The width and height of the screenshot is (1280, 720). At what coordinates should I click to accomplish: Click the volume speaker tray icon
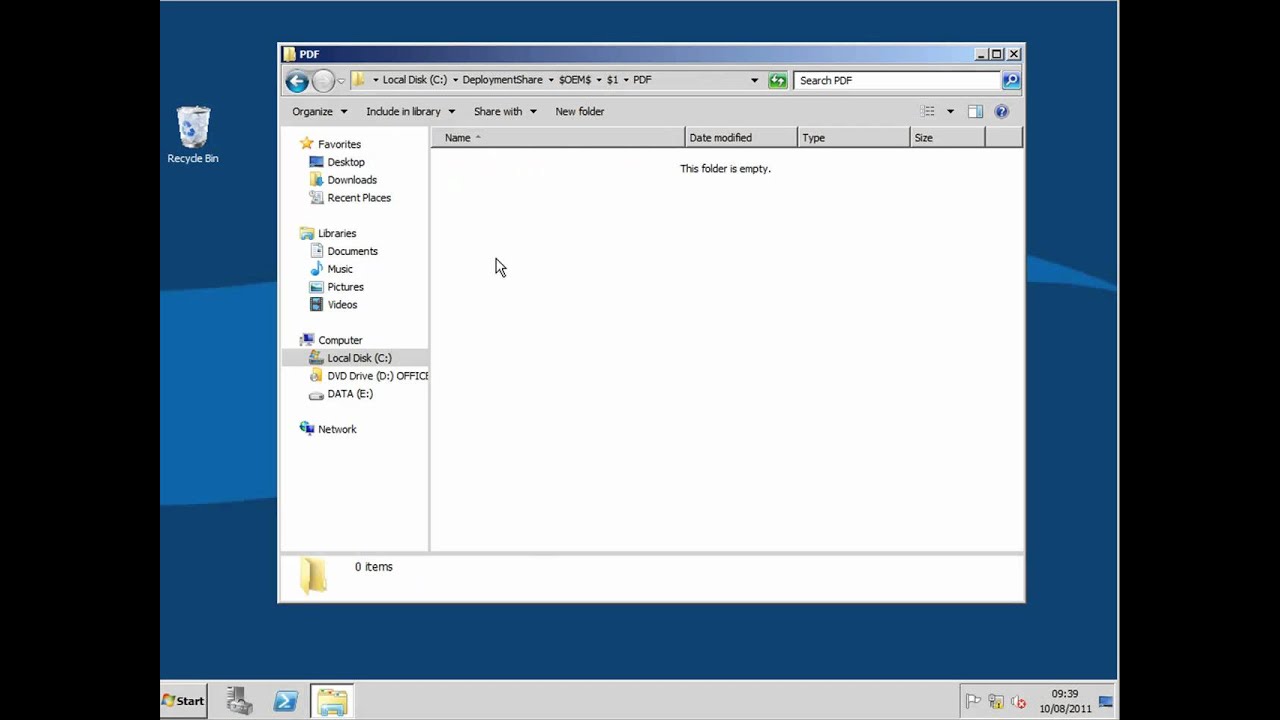click(1018, 701)
